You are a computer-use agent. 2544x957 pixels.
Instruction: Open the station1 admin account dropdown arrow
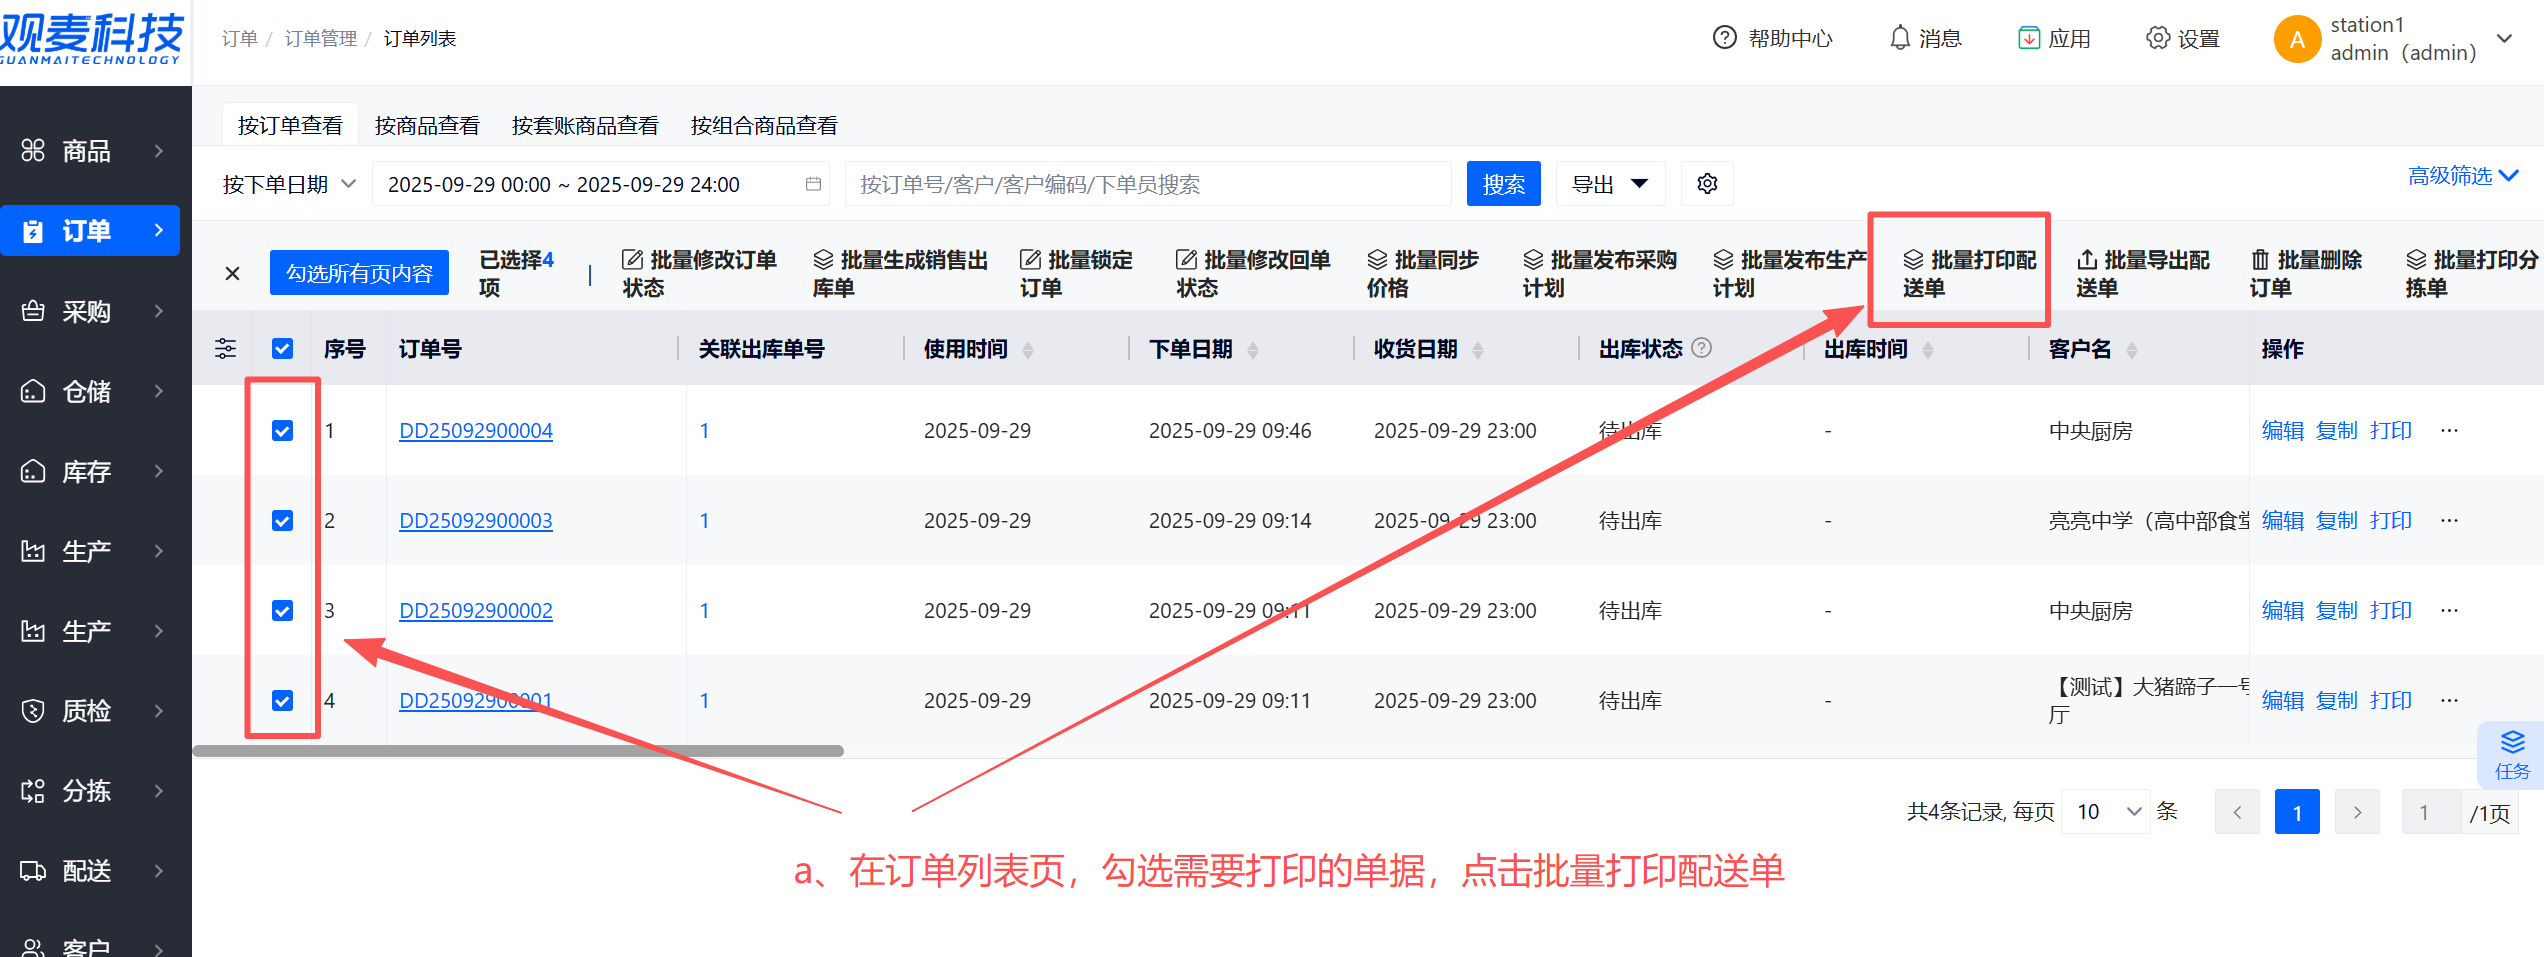tap(2505, 39)
